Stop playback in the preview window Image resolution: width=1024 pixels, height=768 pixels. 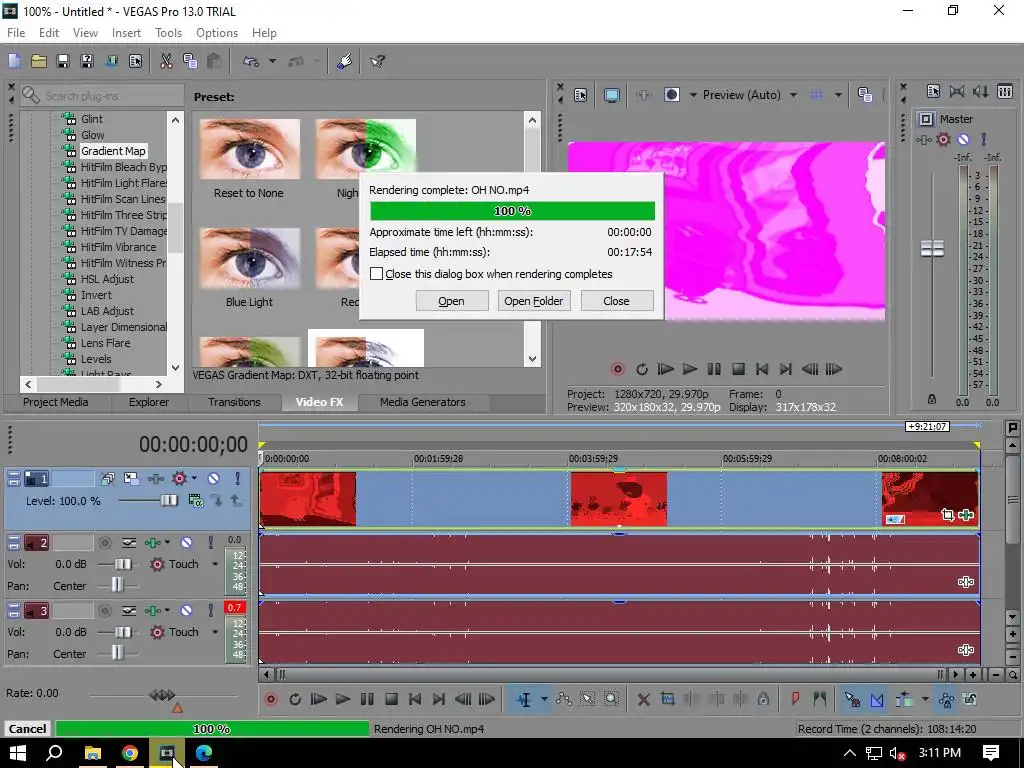pyautogui.click(x=738, y=369)
